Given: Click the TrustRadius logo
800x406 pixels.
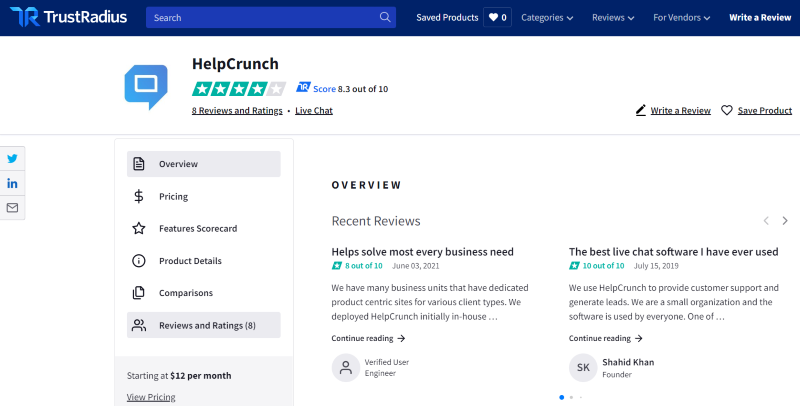Looking at the screenshot, I should [68, 17].
